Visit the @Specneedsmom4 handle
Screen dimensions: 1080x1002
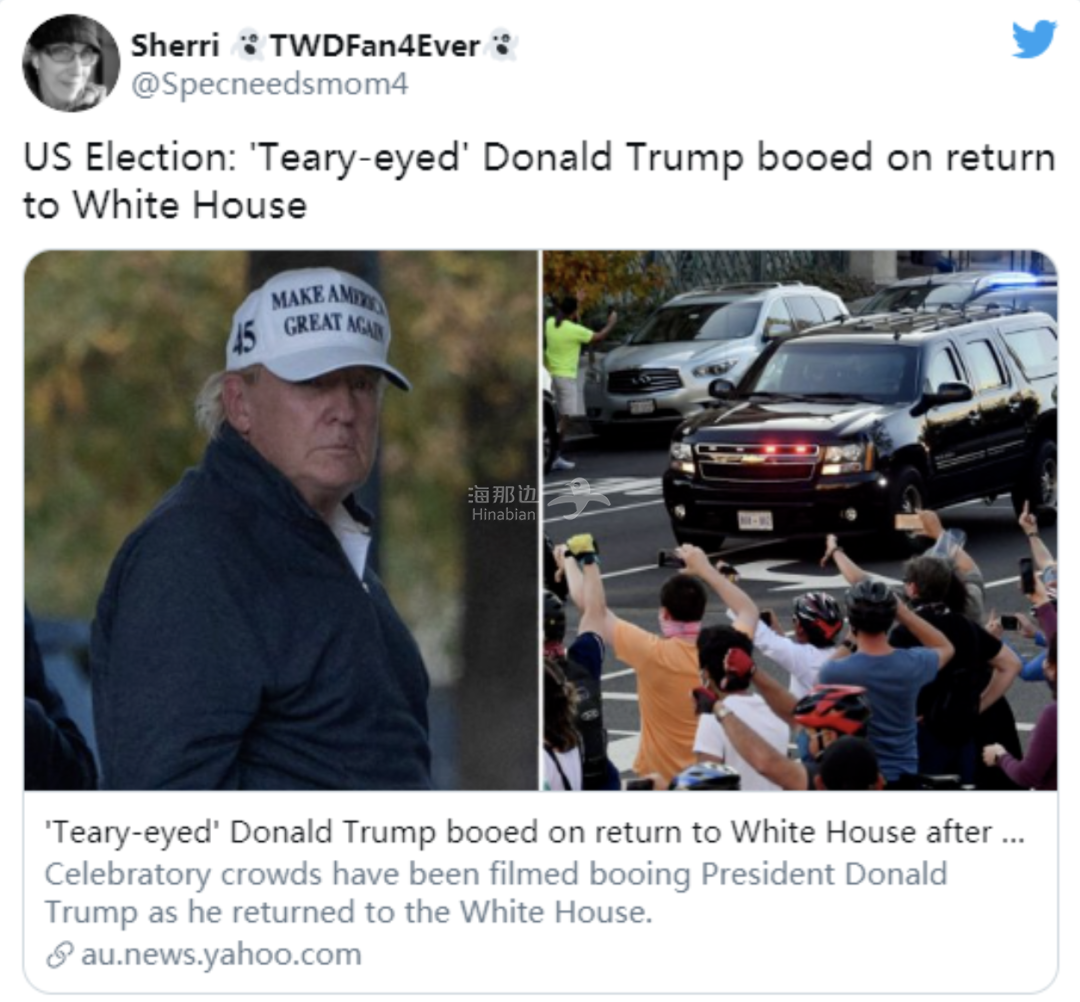(269, 84)
